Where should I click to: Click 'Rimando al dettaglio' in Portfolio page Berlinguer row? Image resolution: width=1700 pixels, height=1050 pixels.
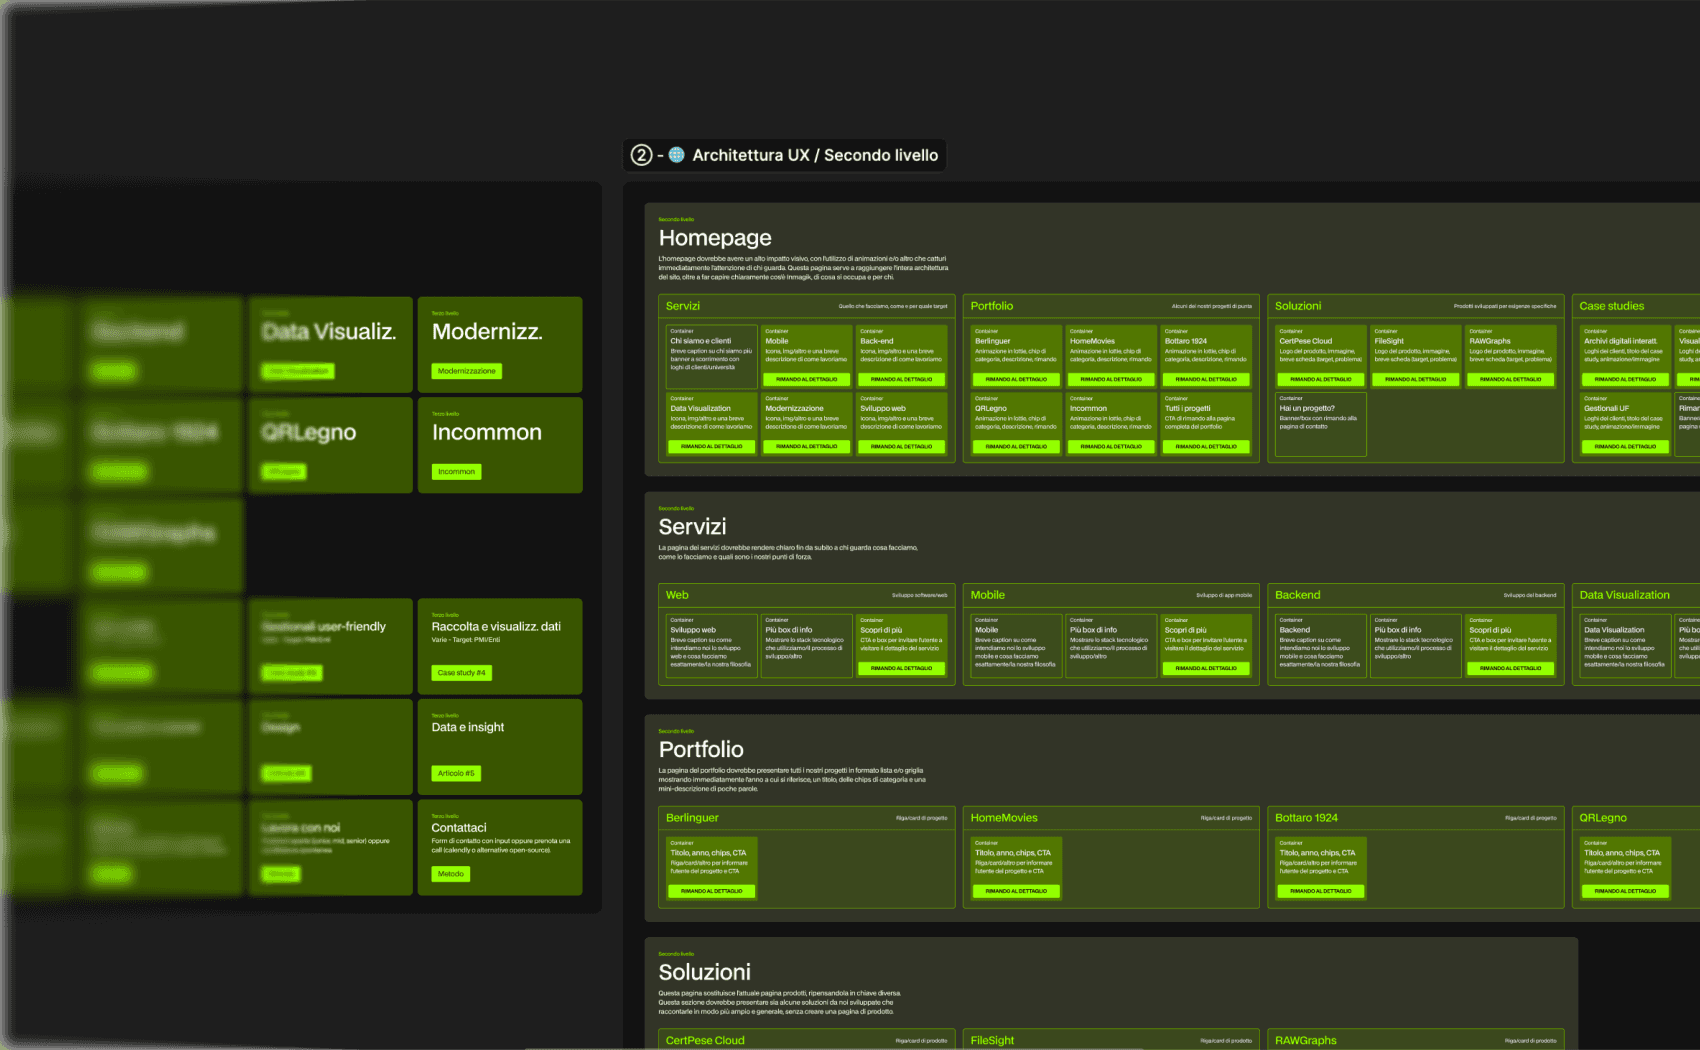tap(712, 891)
